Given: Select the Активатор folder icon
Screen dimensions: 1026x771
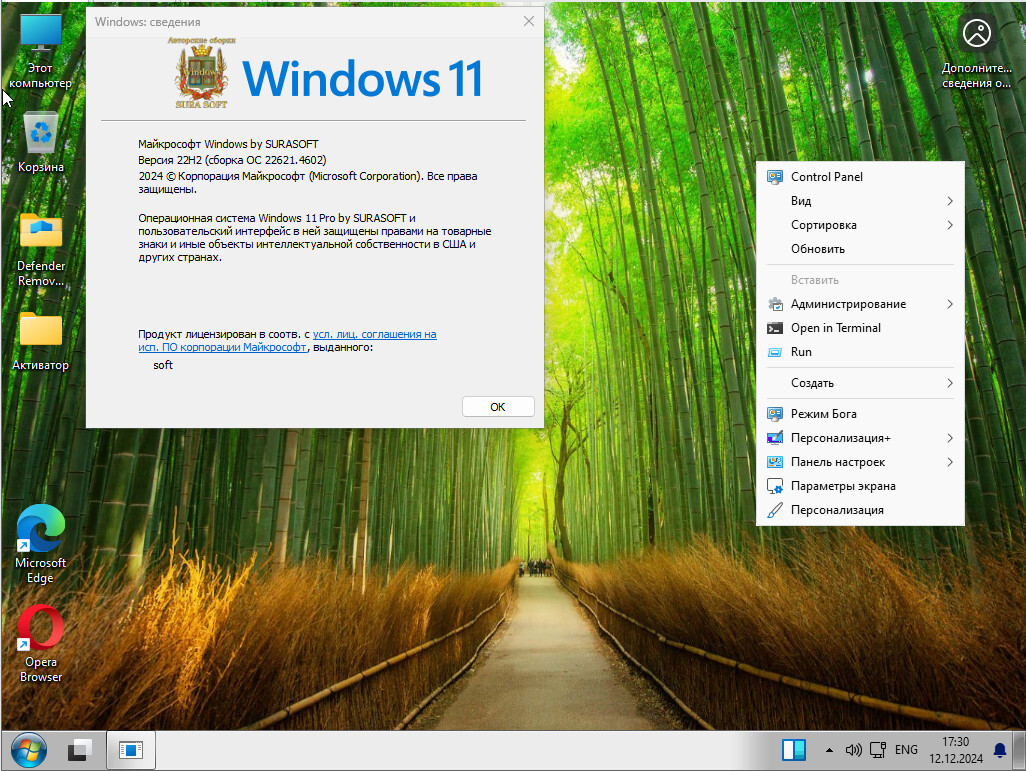Looking at the screenshot, I should [41, 341].
